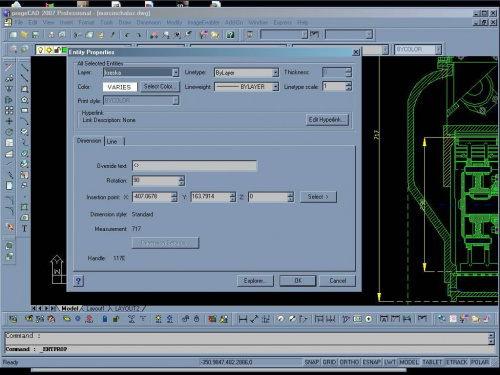Open the Modify menu
500x375 pixels.
pyautogui.click(x=174, y=22)
